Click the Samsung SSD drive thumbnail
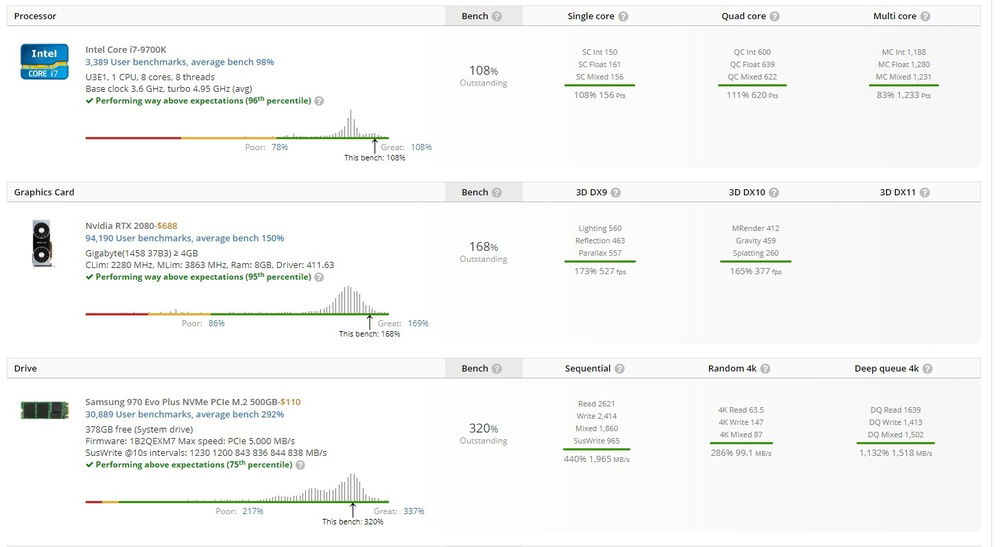This screenshot has width=1000, height=547. coord(45,408)
